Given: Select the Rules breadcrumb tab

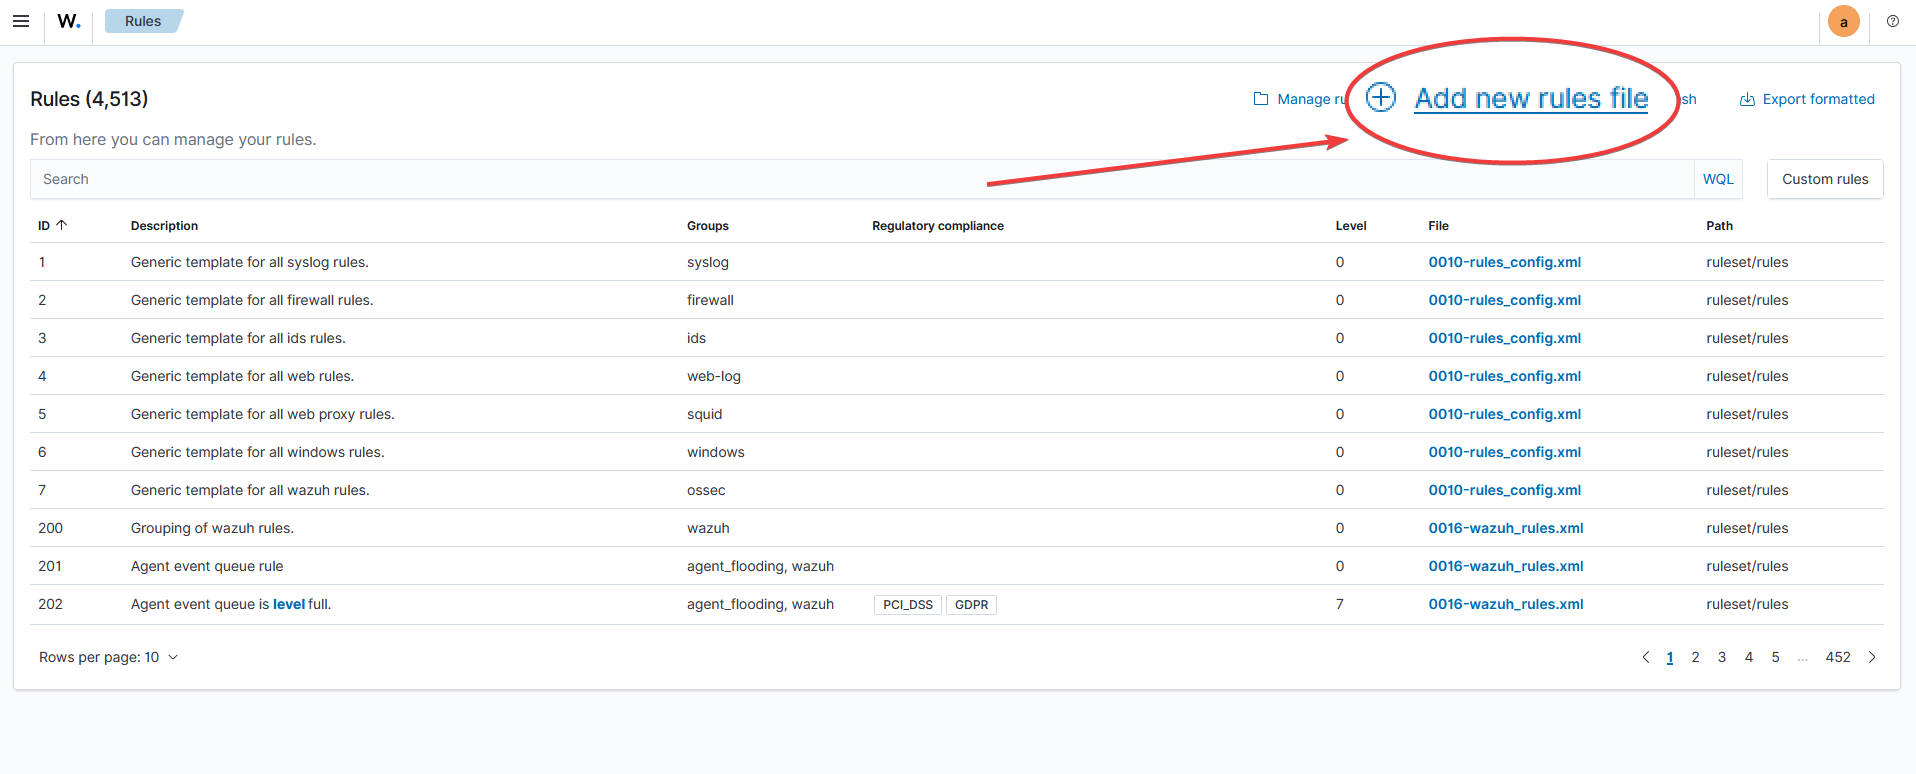Looking at the screenshot, I should 143,21.
